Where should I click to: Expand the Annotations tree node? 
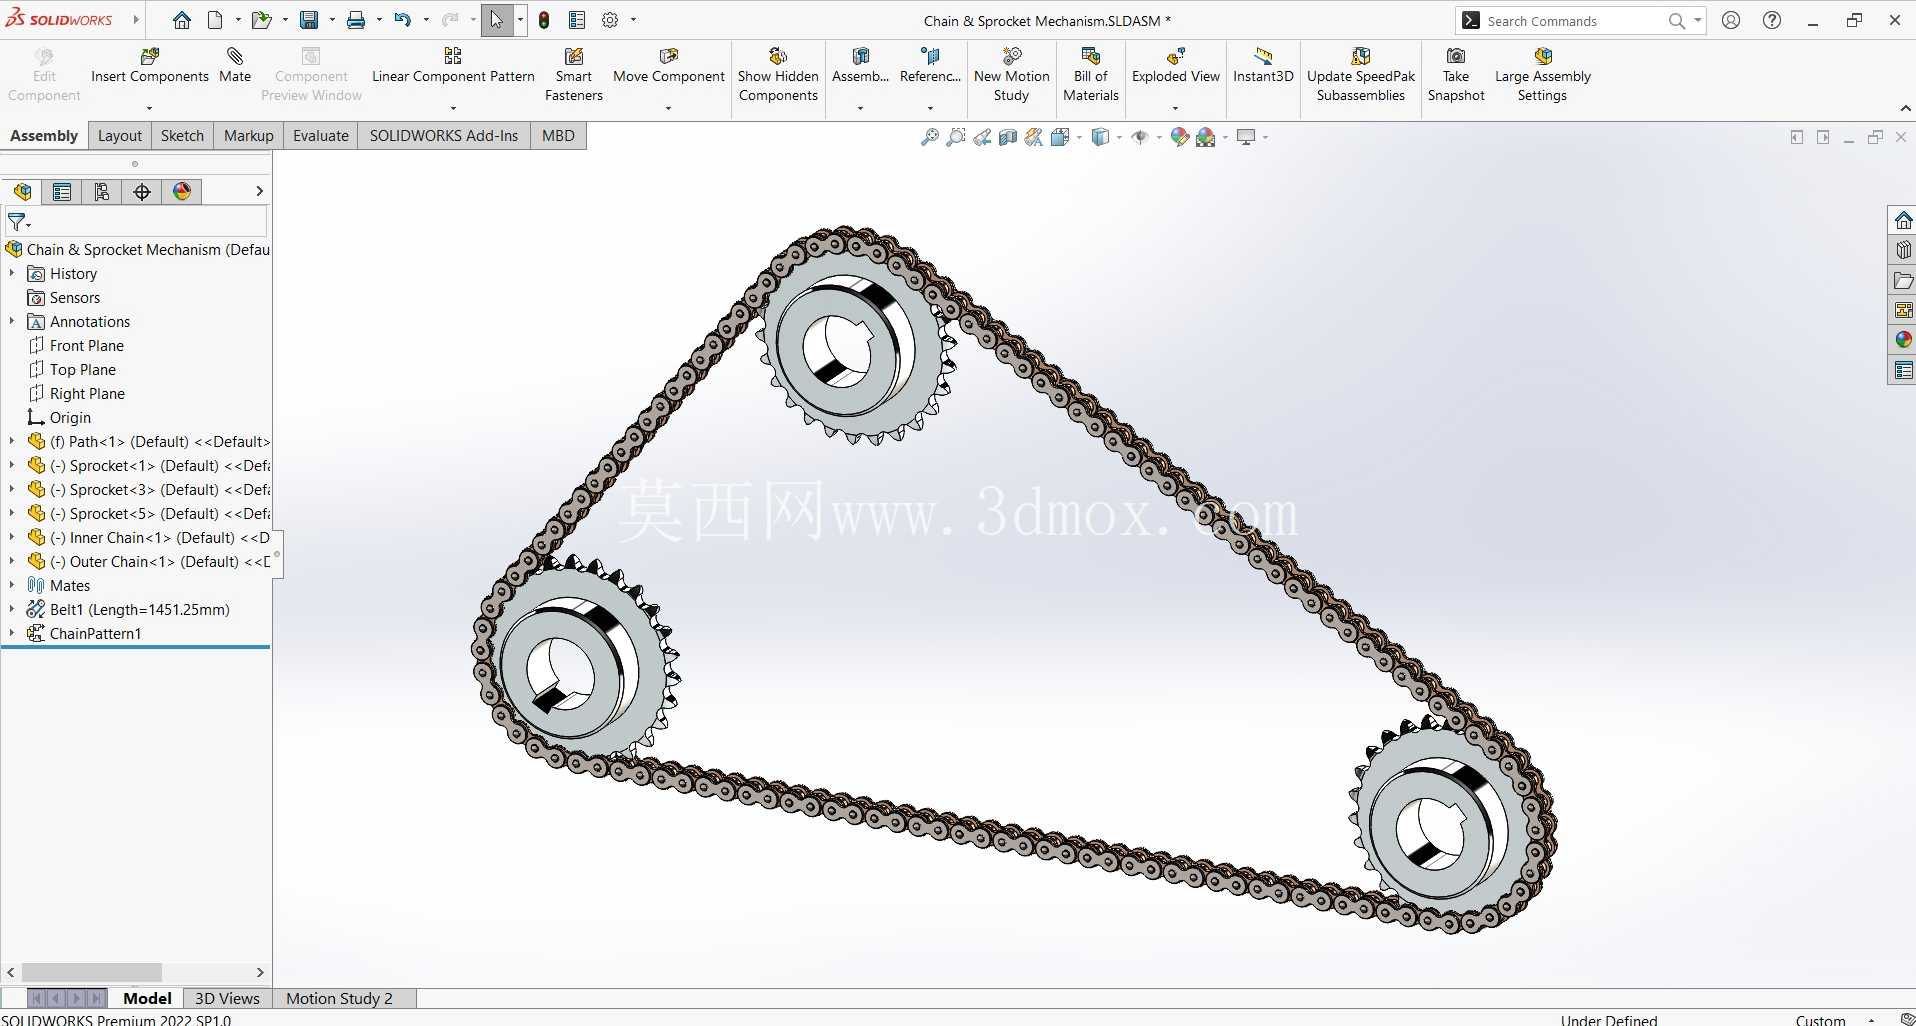(12, 321)
